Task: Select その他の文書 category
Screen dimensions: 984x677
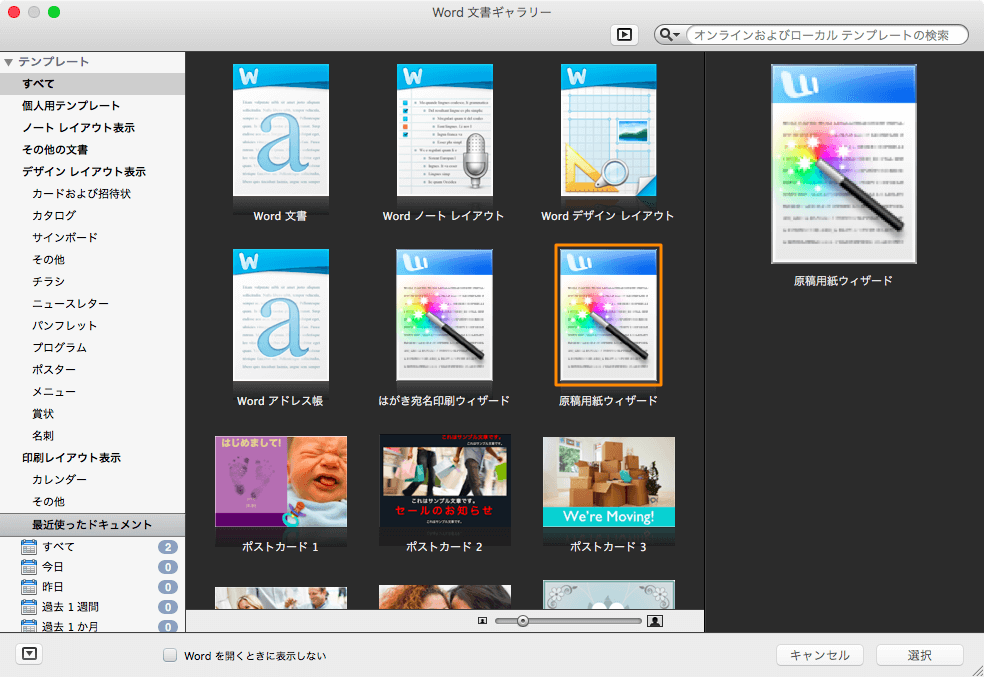Action: click(92, 149)
